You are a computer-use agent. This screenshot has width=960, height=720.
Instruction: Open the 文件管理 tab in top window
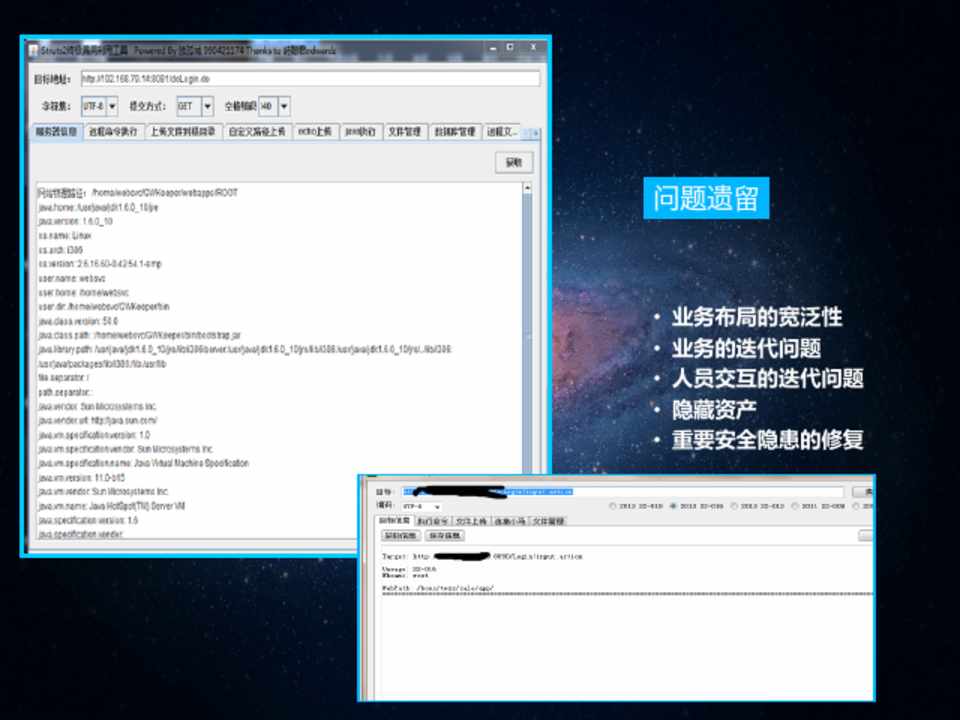[404, 132]
